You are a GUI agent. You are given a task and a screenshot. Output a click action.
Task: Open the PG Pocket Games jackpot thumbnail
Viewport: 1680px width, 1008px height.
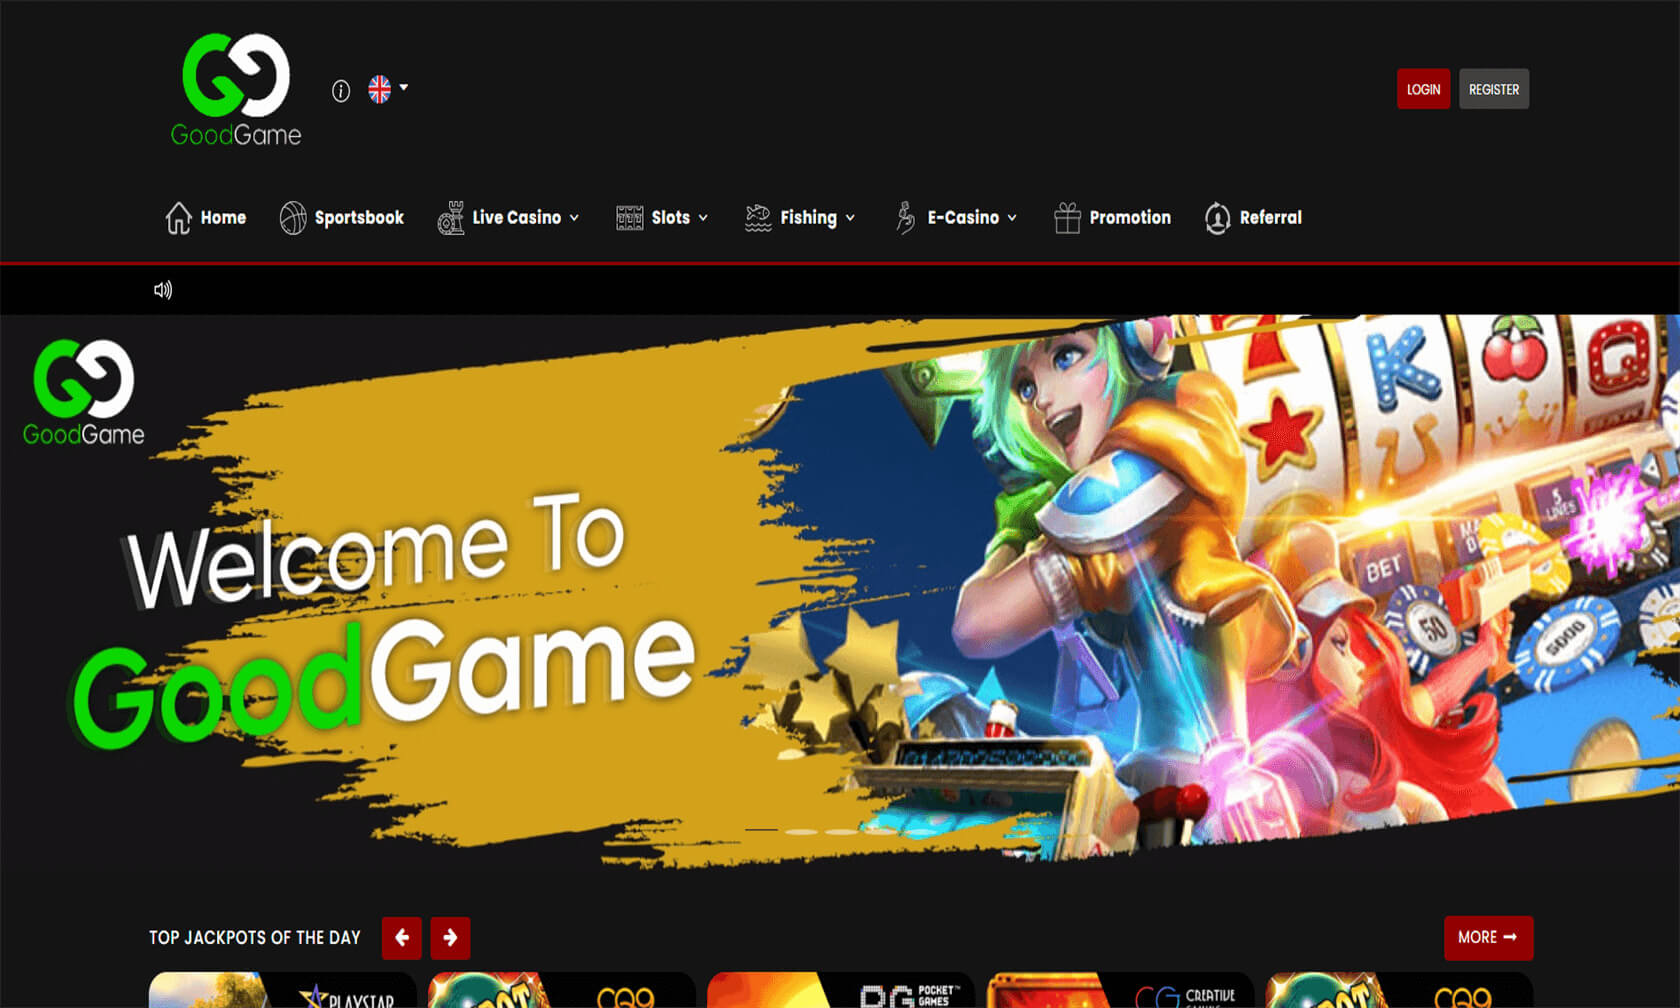click(x=840, y=991)
